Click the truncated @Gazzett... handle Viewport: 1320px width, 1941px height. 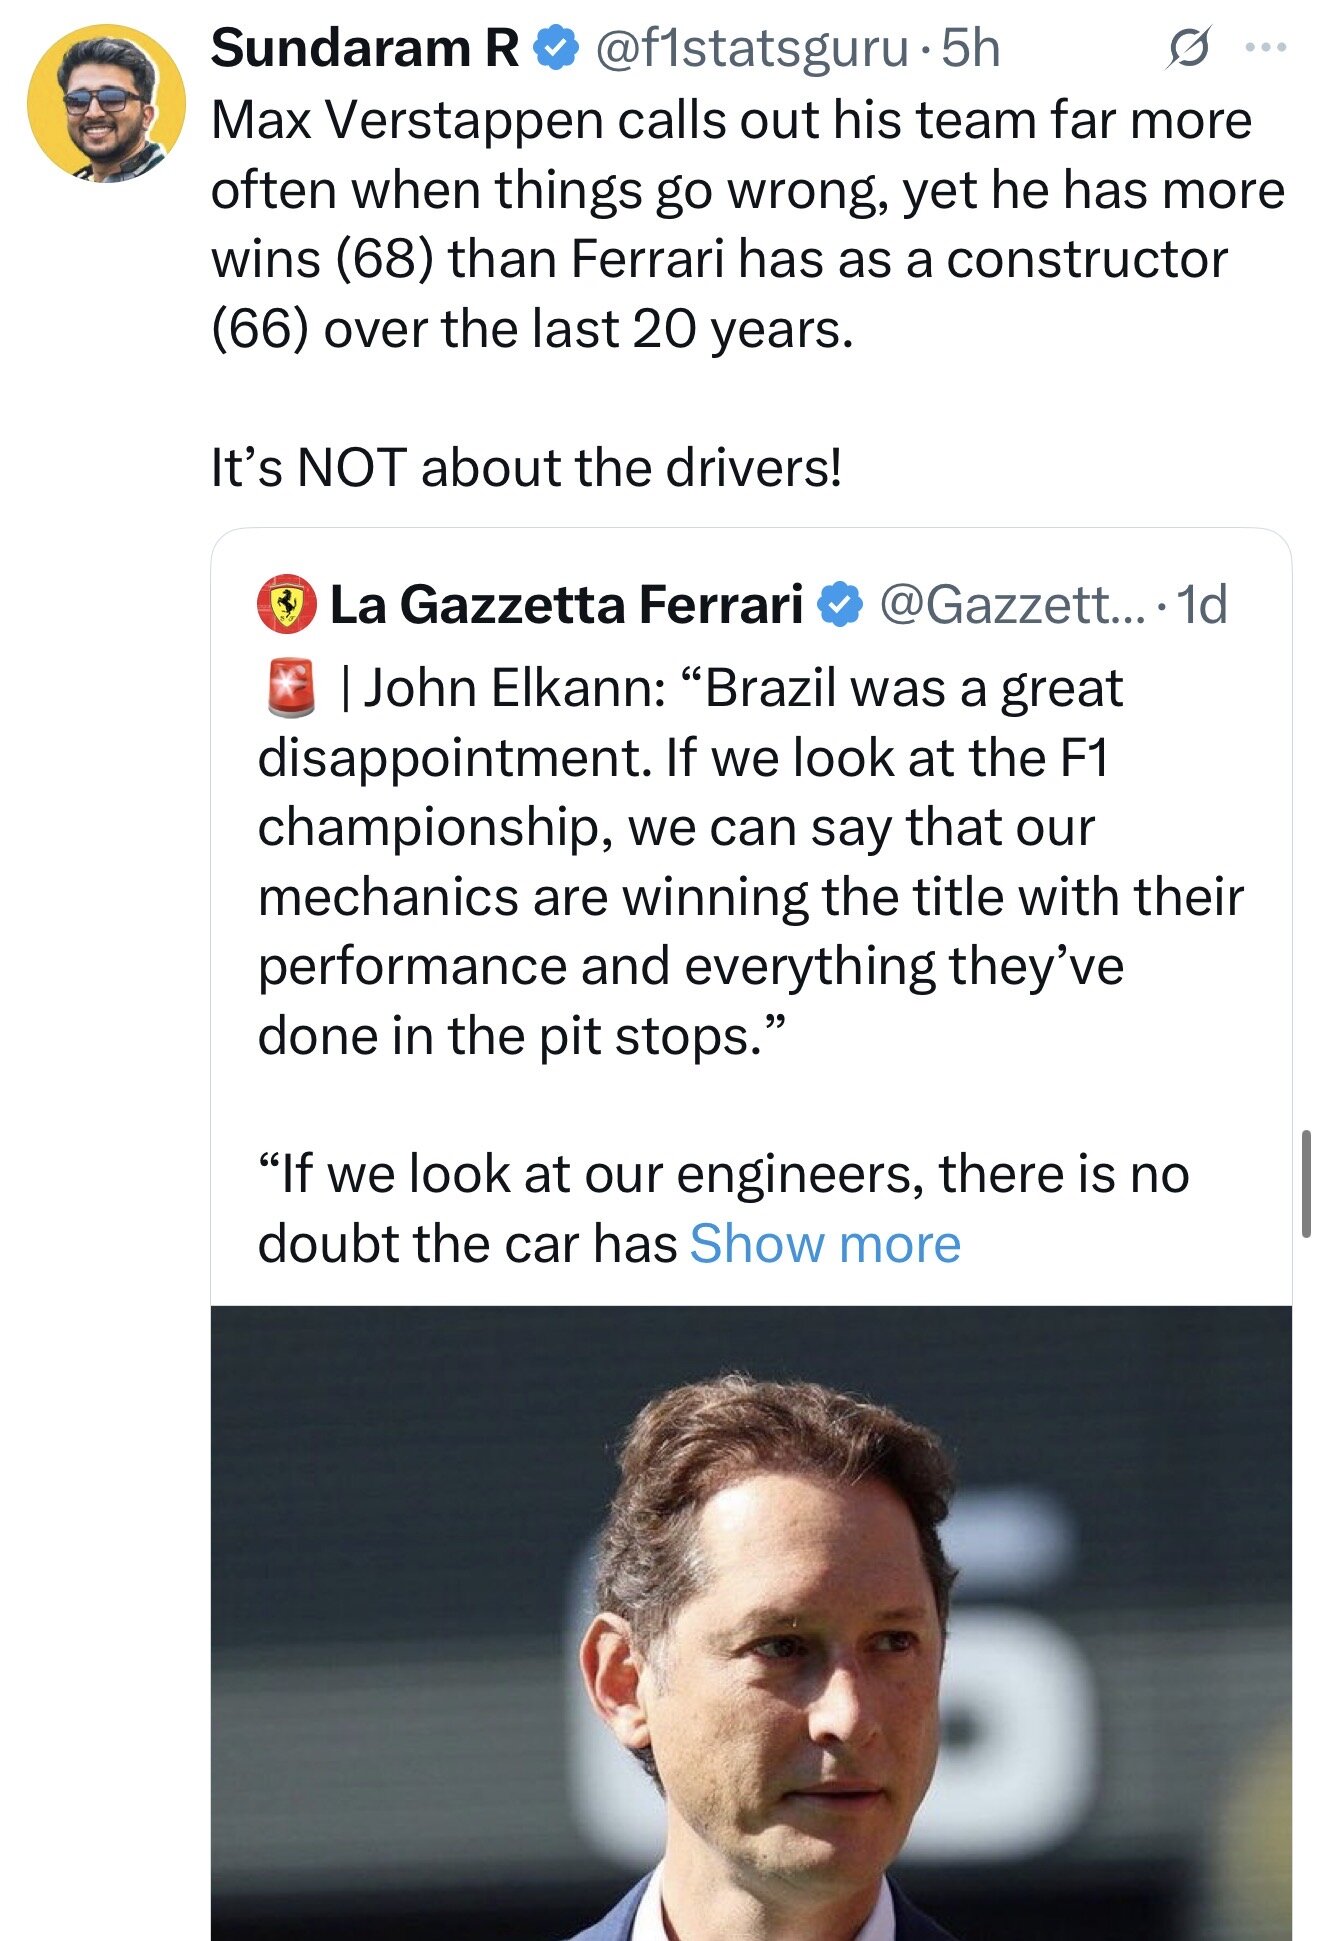coord(1009,604)
